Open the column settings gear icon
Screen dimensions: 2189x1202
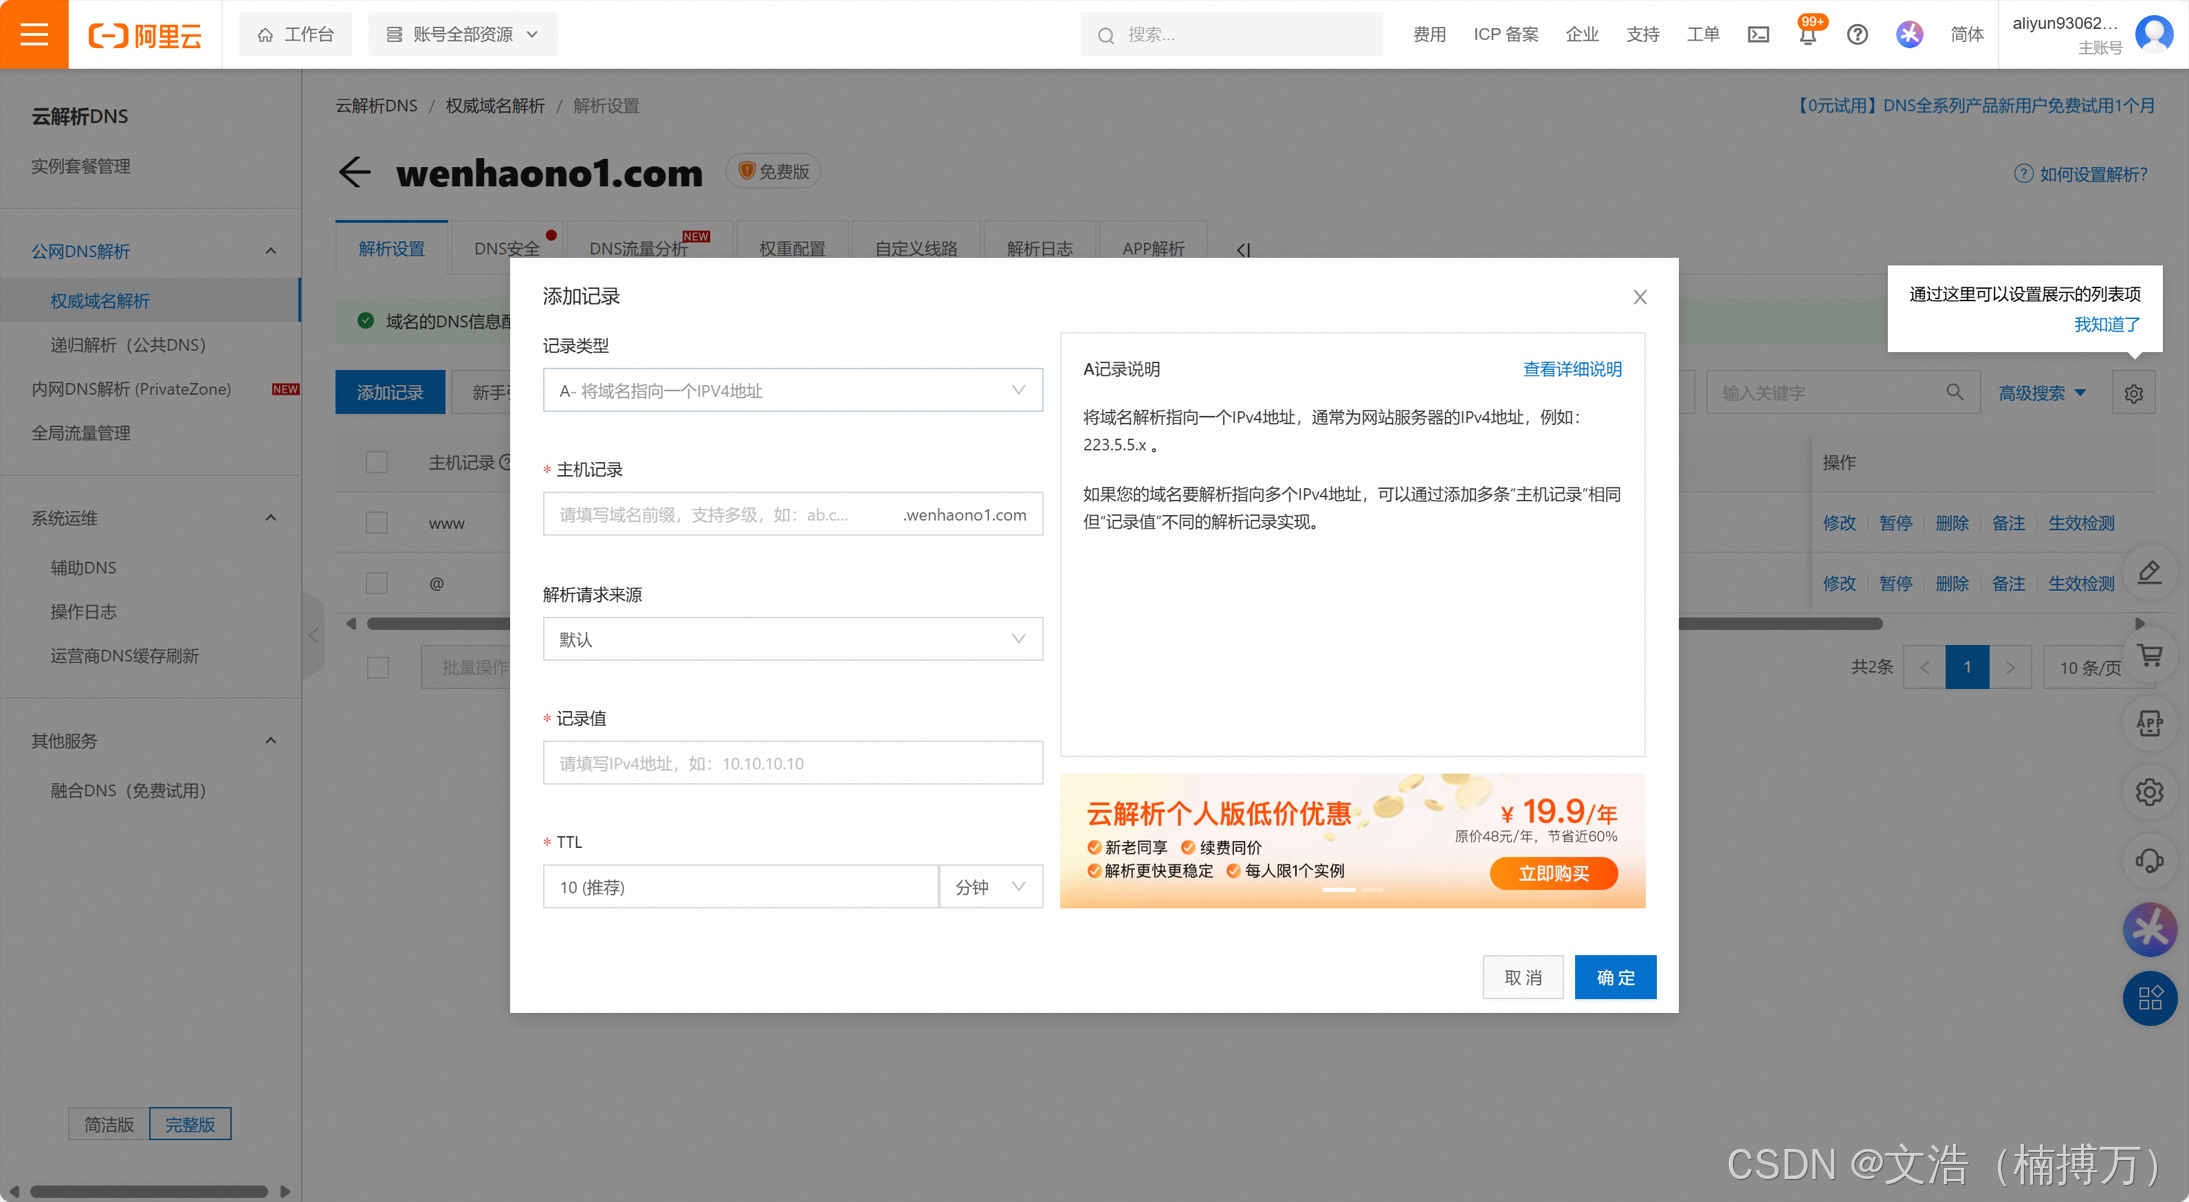(2134, 393)
